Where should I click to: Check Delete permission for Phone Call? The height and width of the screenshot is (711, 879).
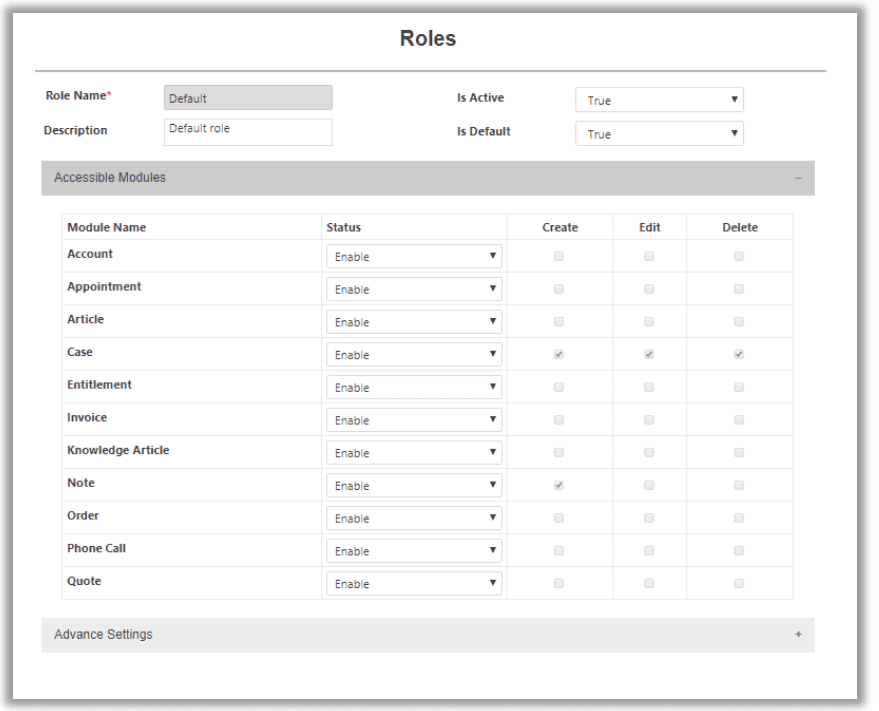click(x=739, y=551)
